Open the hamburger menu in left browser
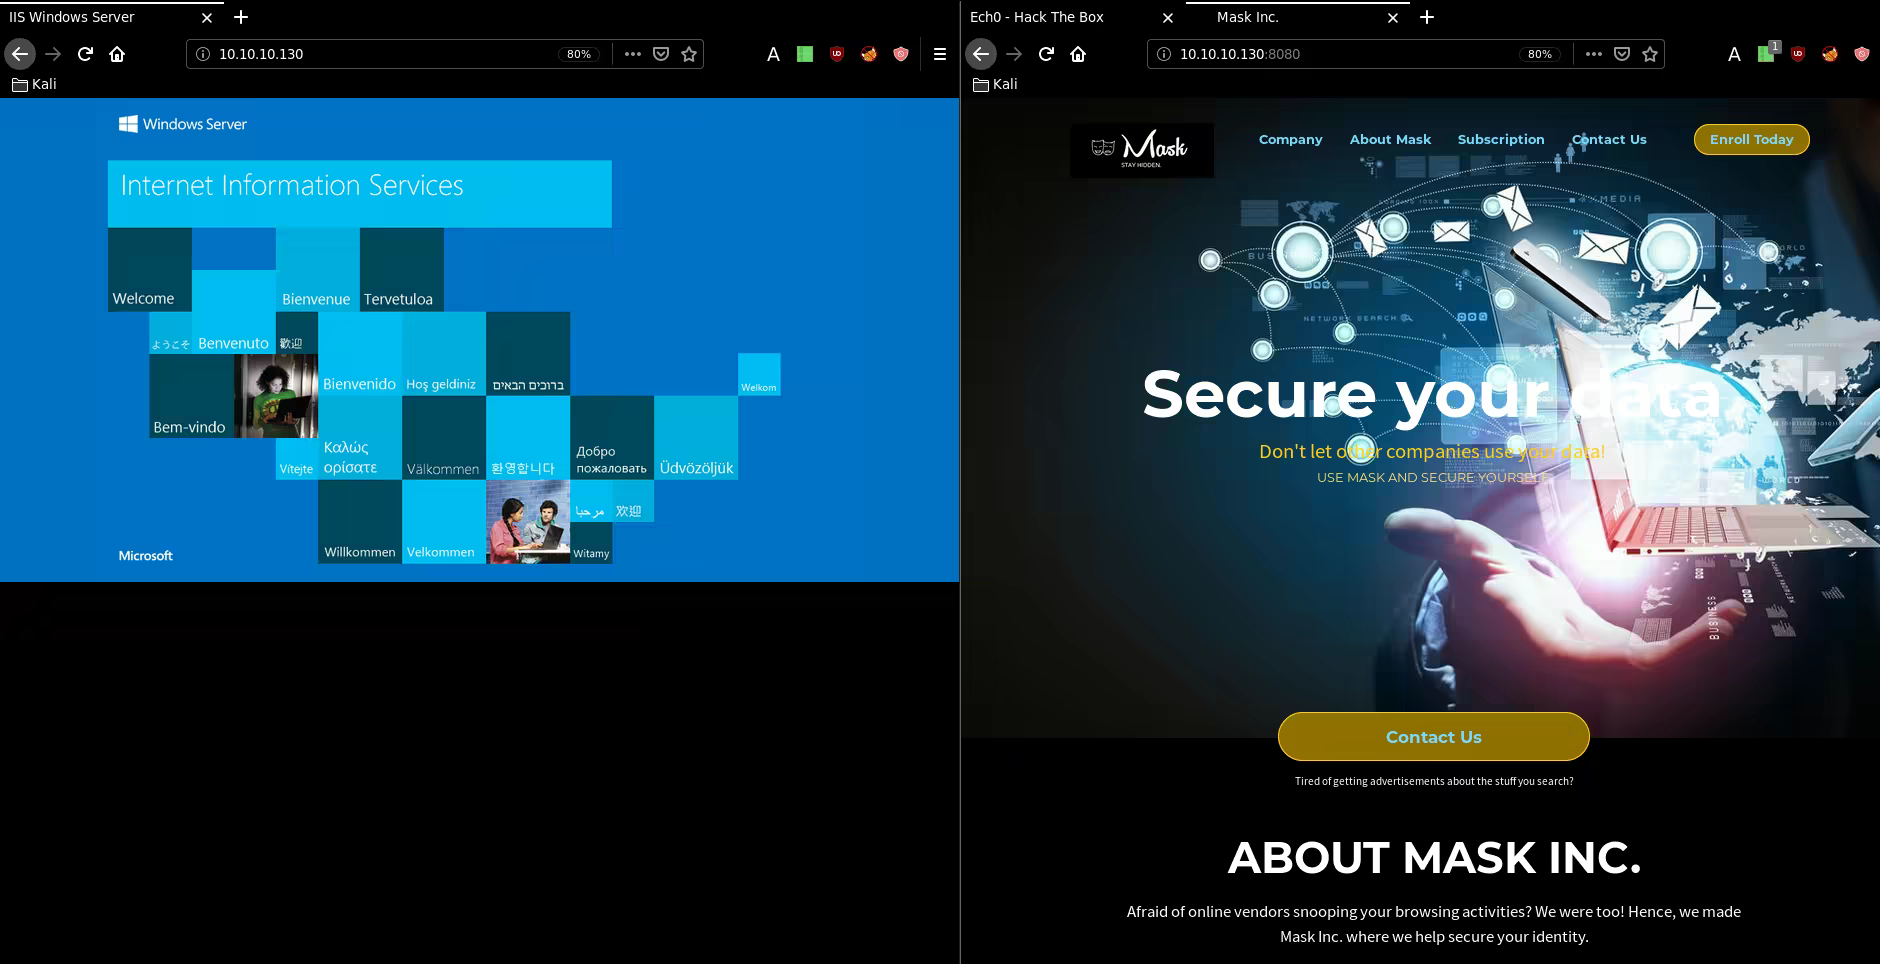This screenshot has height=964, width=1880. (x=939, y=54)
